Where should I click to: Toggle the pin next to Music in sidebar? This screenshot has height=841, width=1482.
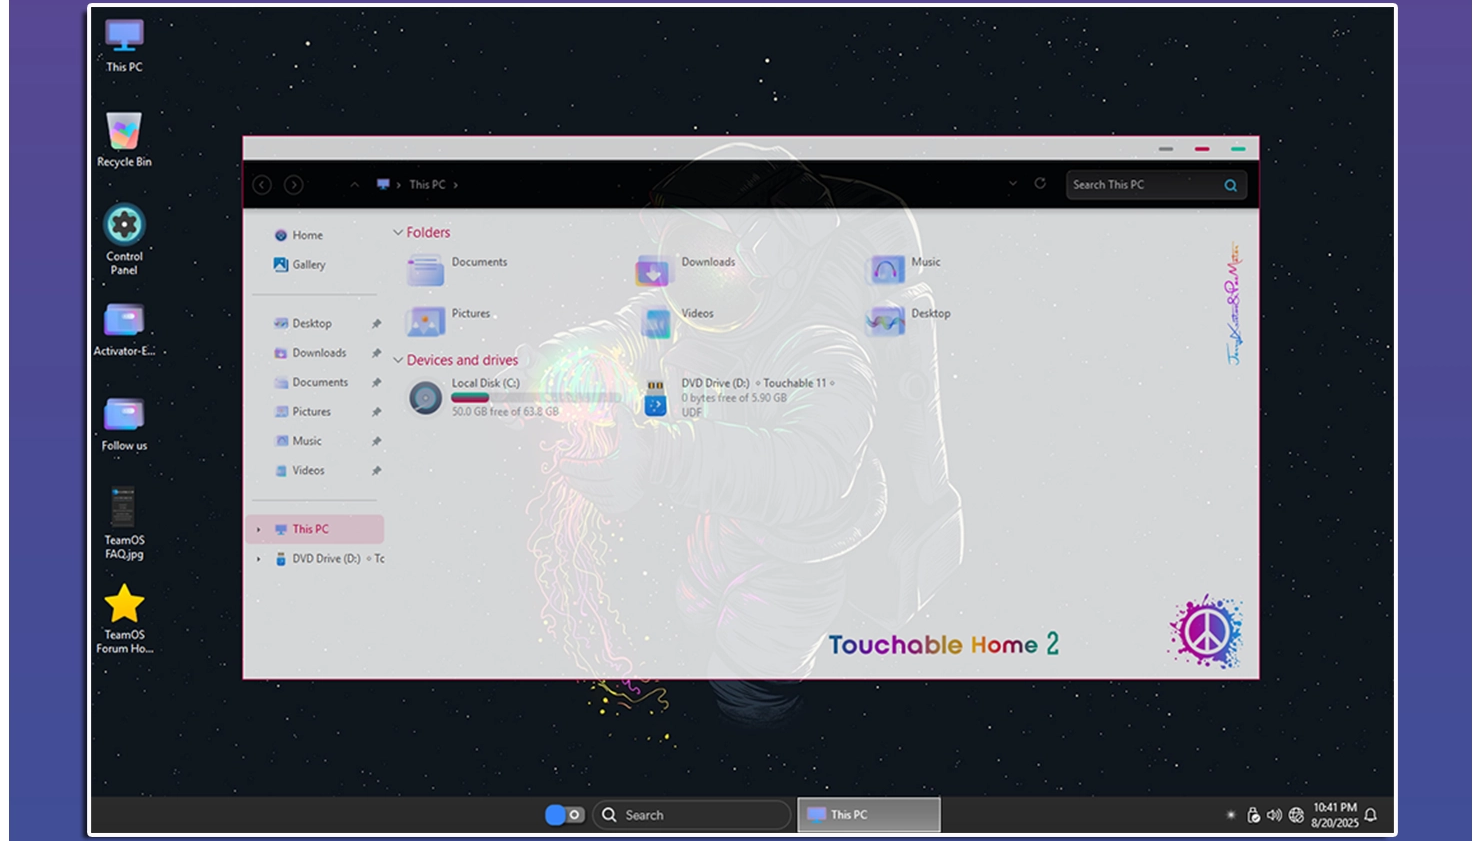point(376,441)
